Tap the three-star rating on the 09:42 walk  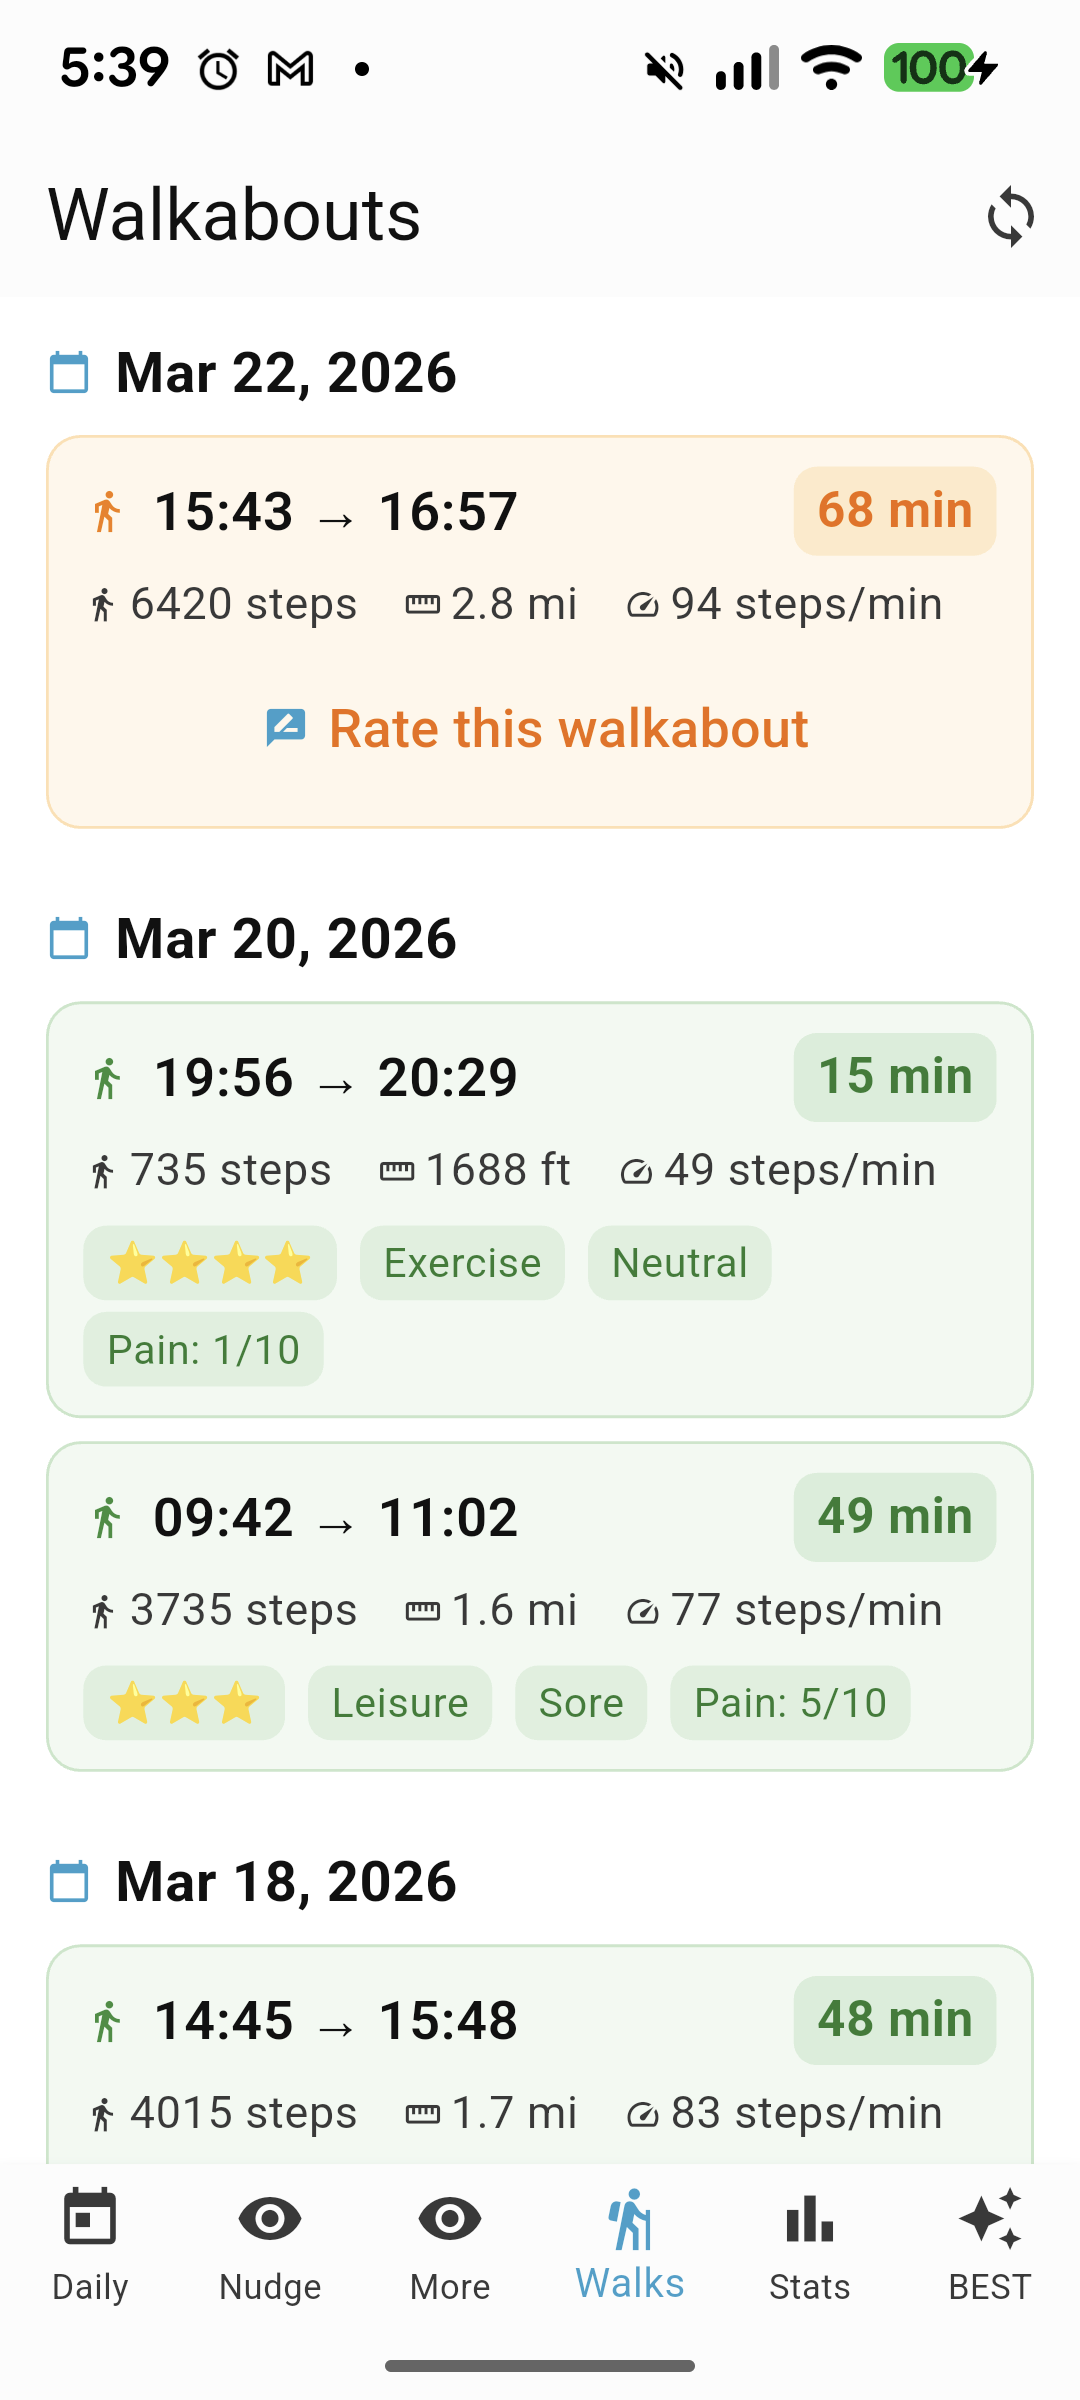pos(185,1702)
